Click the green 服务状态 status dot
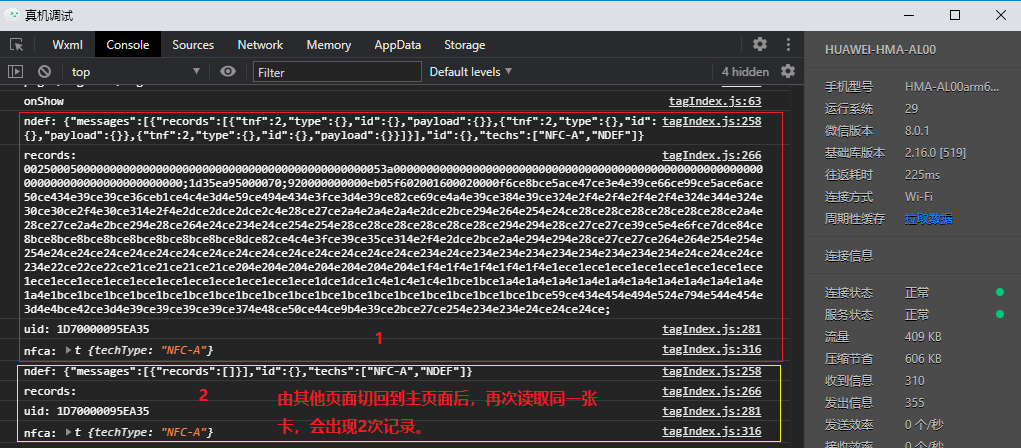 1000,315
